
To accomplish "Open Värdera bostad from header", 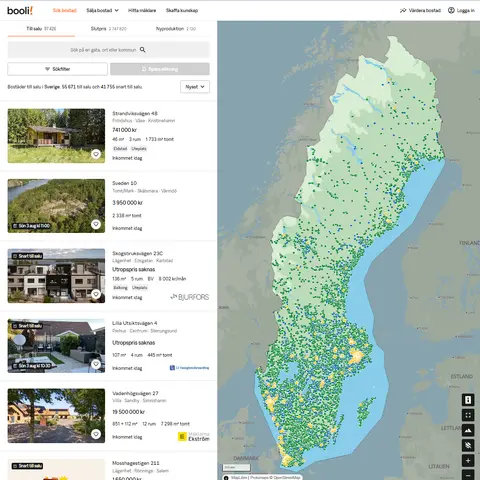I will 420,10.
